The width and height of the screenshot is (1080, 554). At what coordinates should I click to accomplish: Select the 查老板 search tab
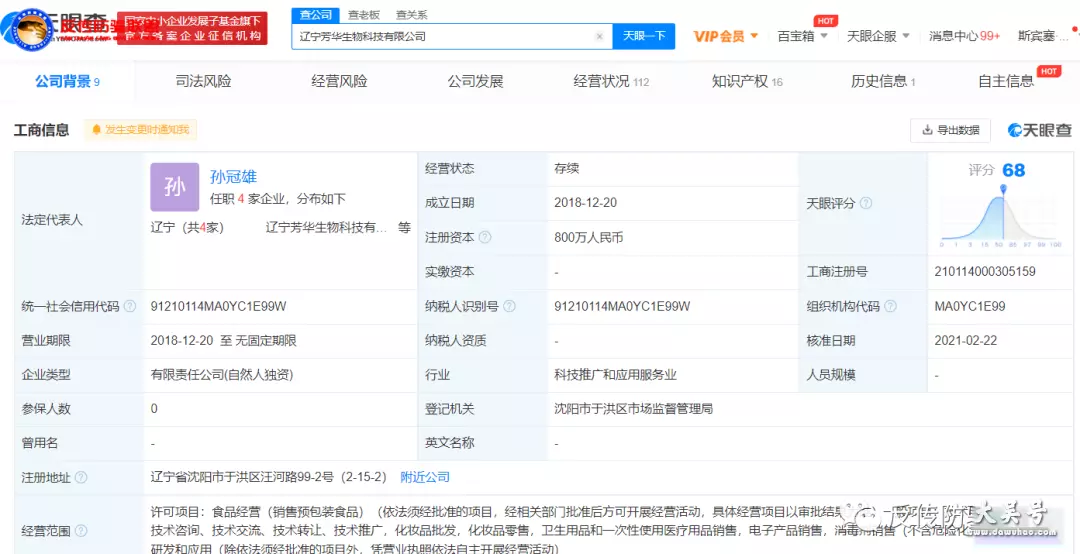[362, 14]
